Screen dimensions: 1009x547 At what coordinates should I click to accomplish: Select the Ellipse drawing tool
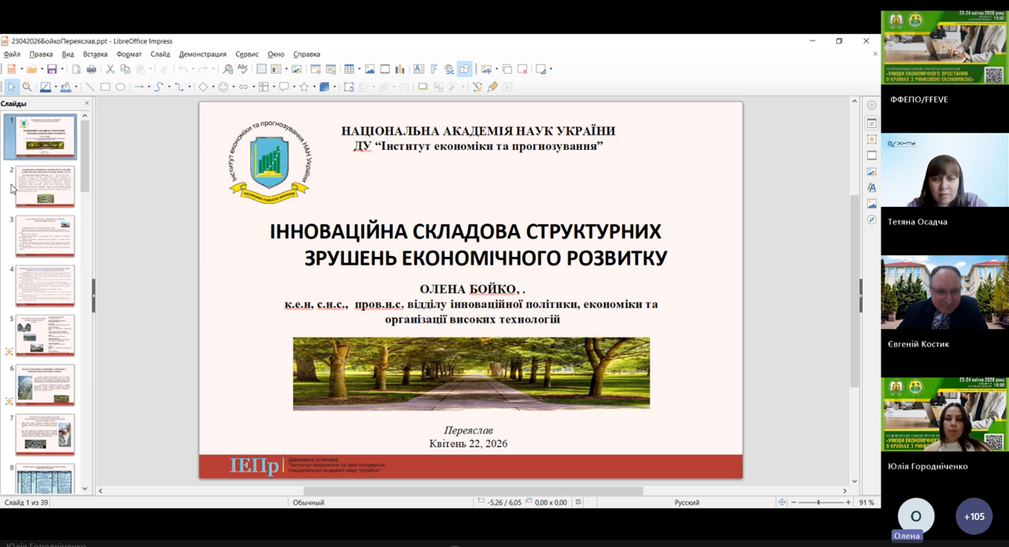[120, 87]
